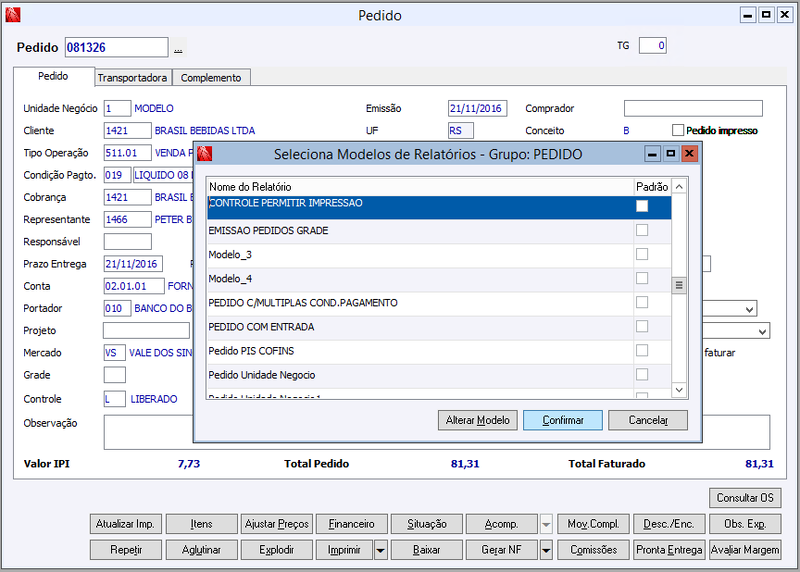This screenshot has height=572, width=800.
Task: Check Padrão for EMISSAO PEDIDOS GRADE
Action: click(642, 230)
